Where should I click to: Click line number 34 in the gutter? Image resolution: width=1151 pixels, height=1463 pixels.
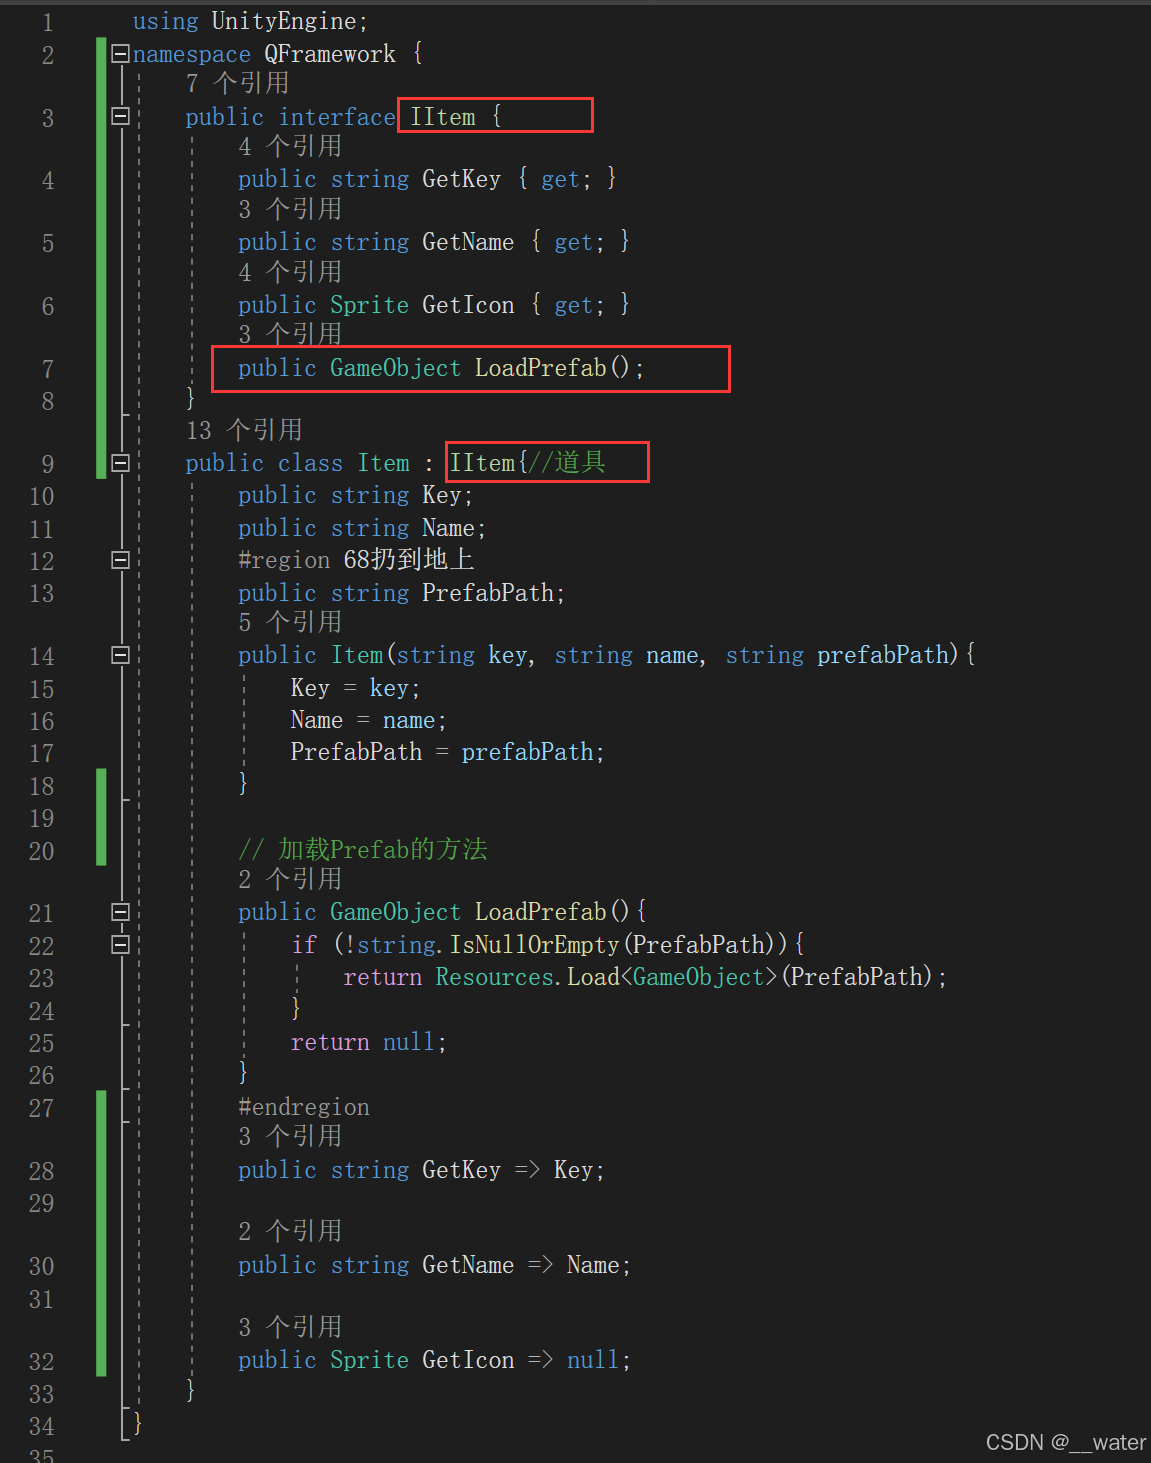coord(41,1426)
